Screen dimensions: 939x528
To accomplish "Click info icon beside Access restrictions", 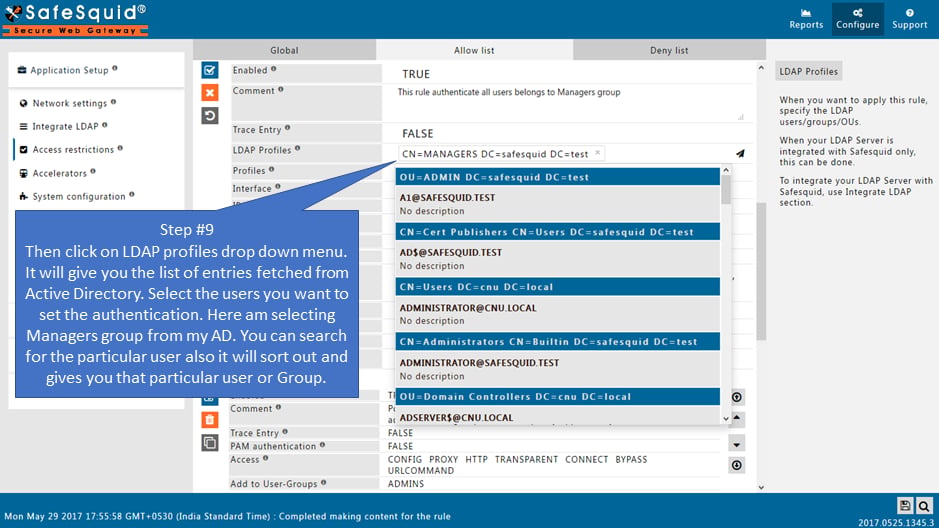I will tap(120, 148).
